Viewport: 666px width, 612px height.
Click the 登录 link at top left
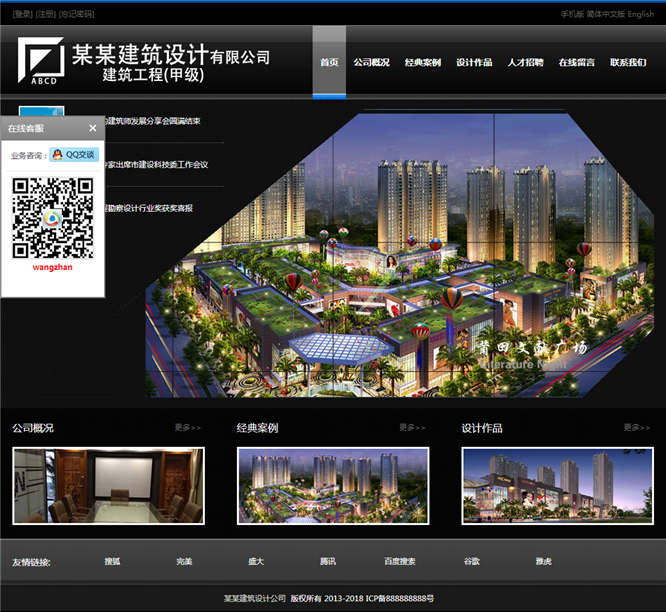22,14
